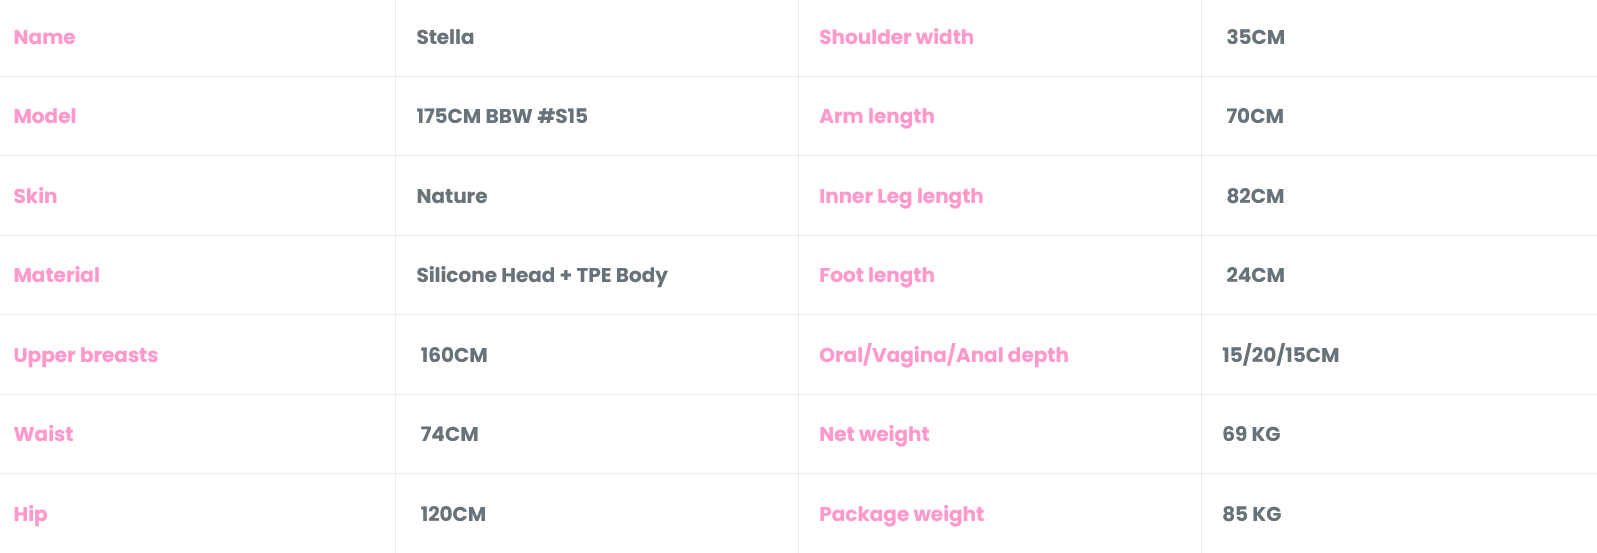This screenshot has width=1597, height=553.
Task: Click the "Waist" label
Action: pyautogui.click(x=44, y=434)
